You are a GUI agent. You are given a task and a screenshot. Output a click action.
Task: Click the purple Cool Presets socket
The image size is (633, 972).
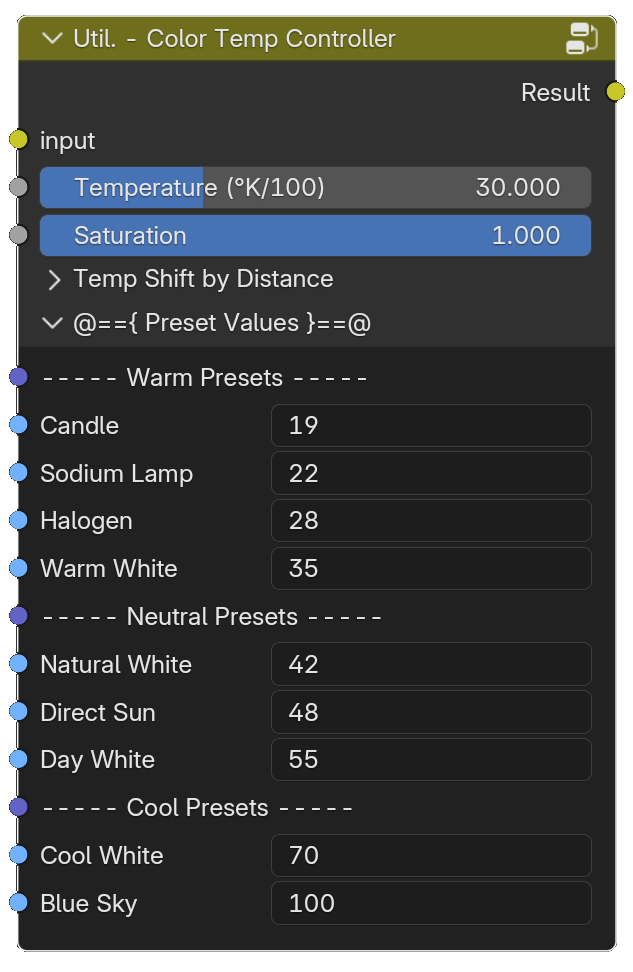[19, 807]
